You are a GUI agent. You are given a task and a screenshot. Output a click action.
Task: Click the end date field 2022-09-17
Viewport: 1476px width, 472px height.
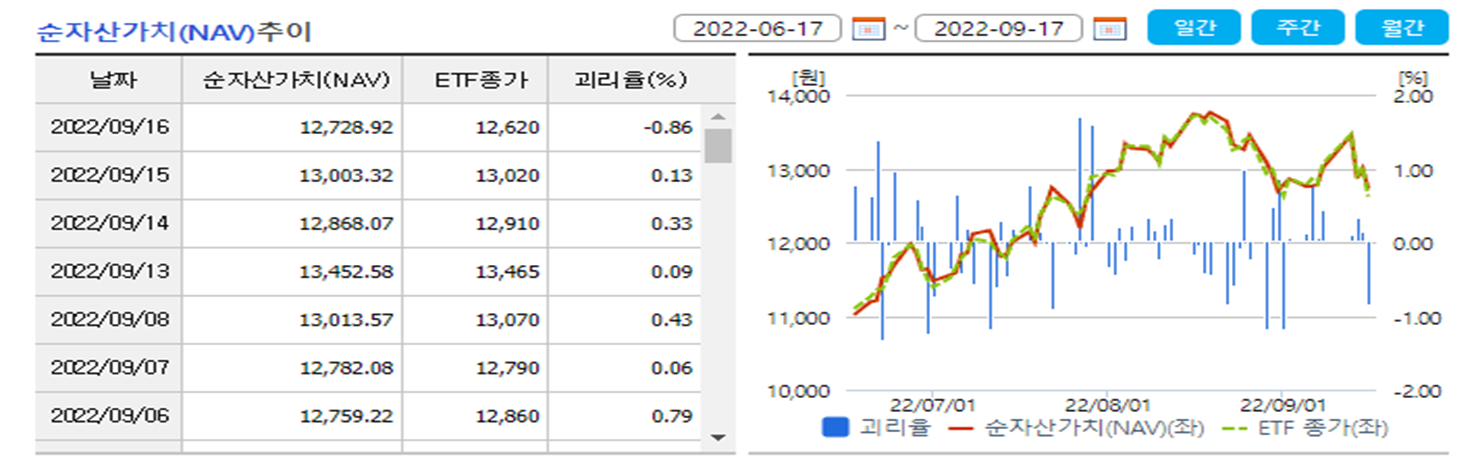pyautogui.click(x=999, y=28)
